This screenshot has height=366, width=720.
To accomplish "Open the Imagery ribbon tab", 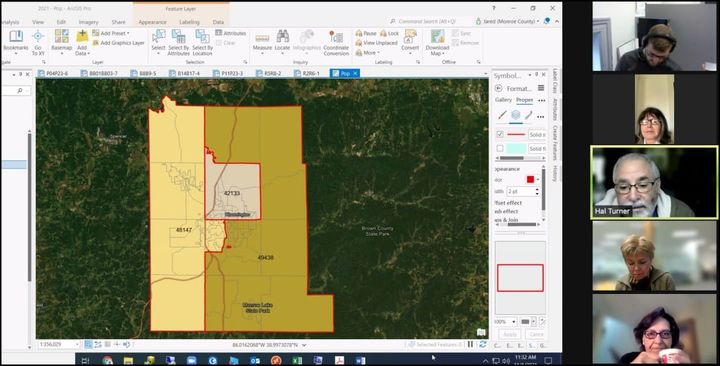I will pos(89,22).
